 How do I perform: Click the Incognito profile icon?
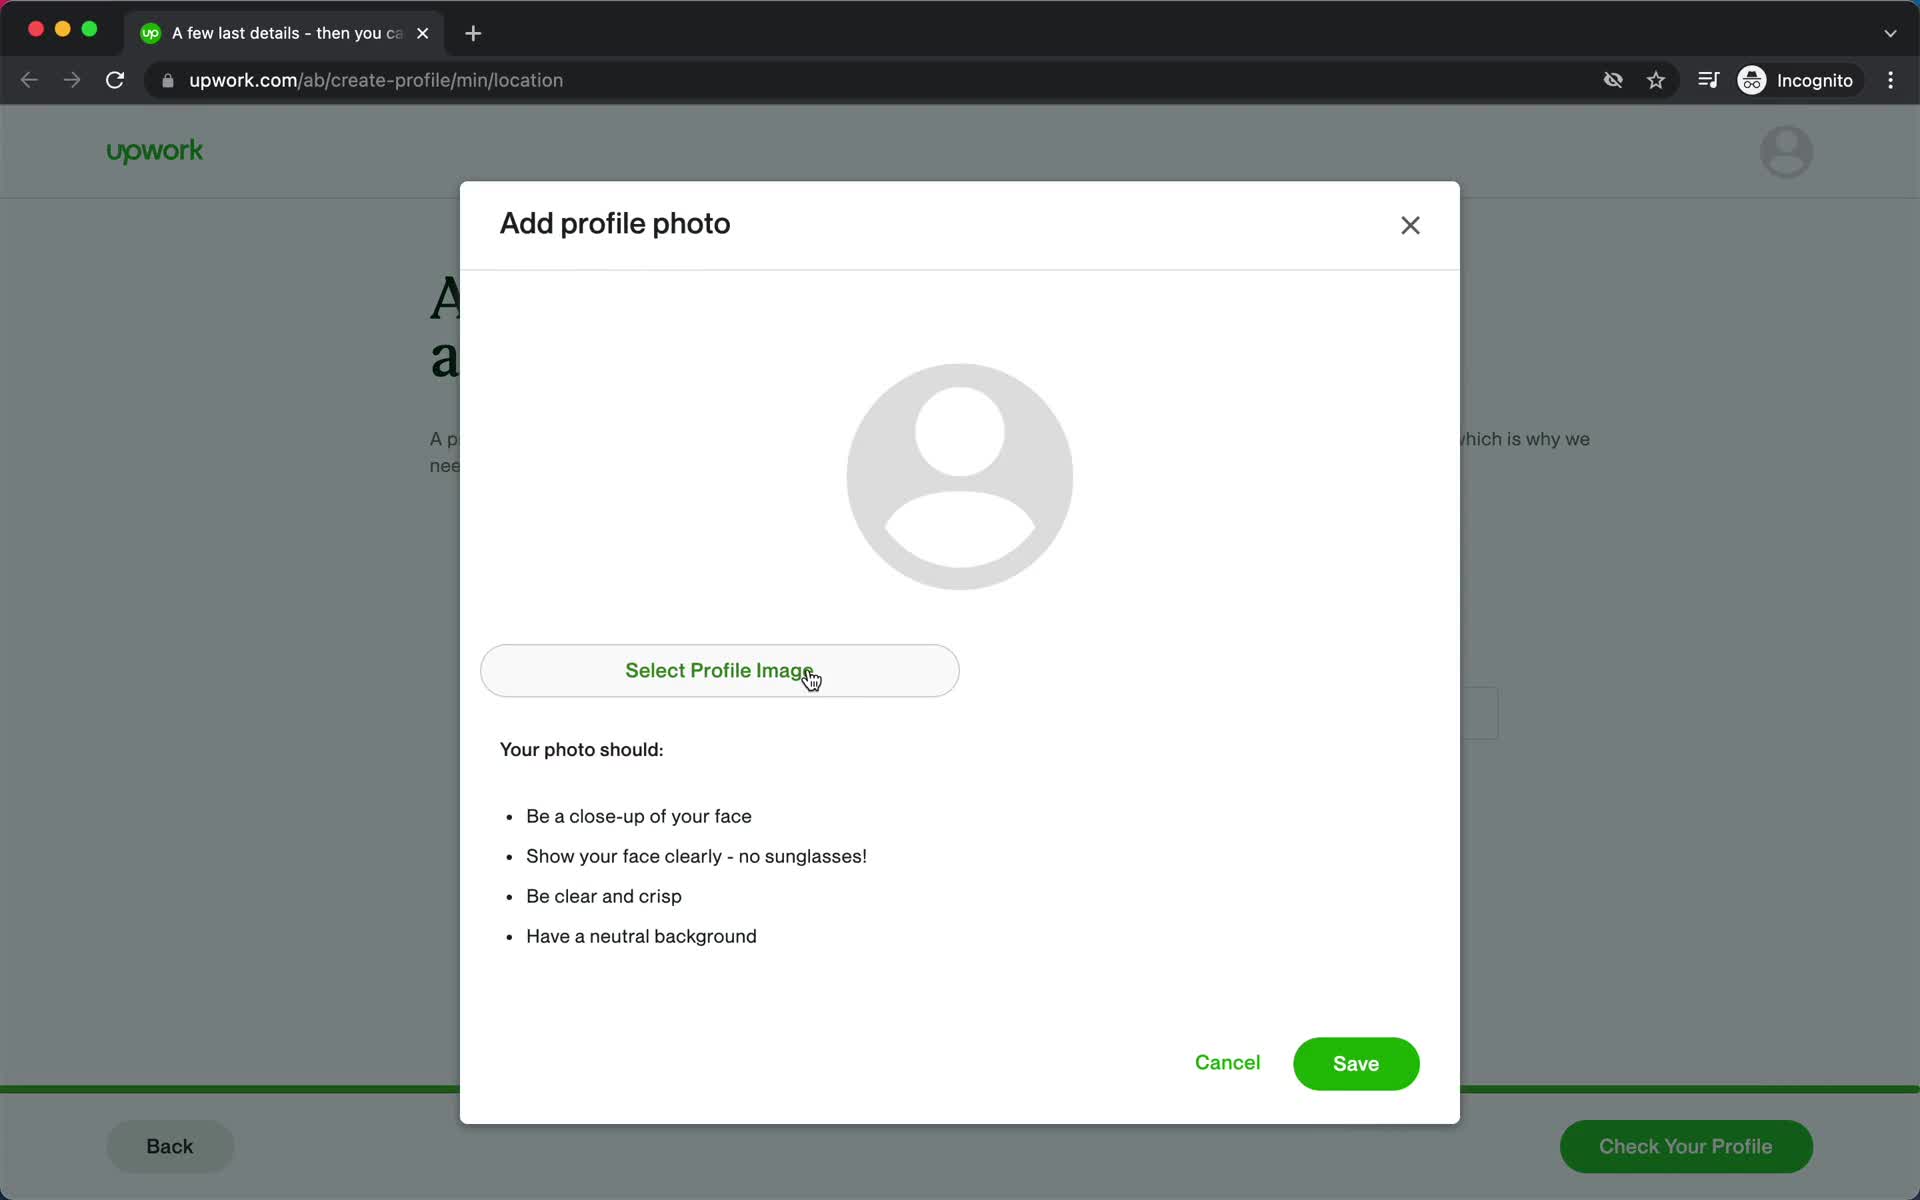(1753, 80)
